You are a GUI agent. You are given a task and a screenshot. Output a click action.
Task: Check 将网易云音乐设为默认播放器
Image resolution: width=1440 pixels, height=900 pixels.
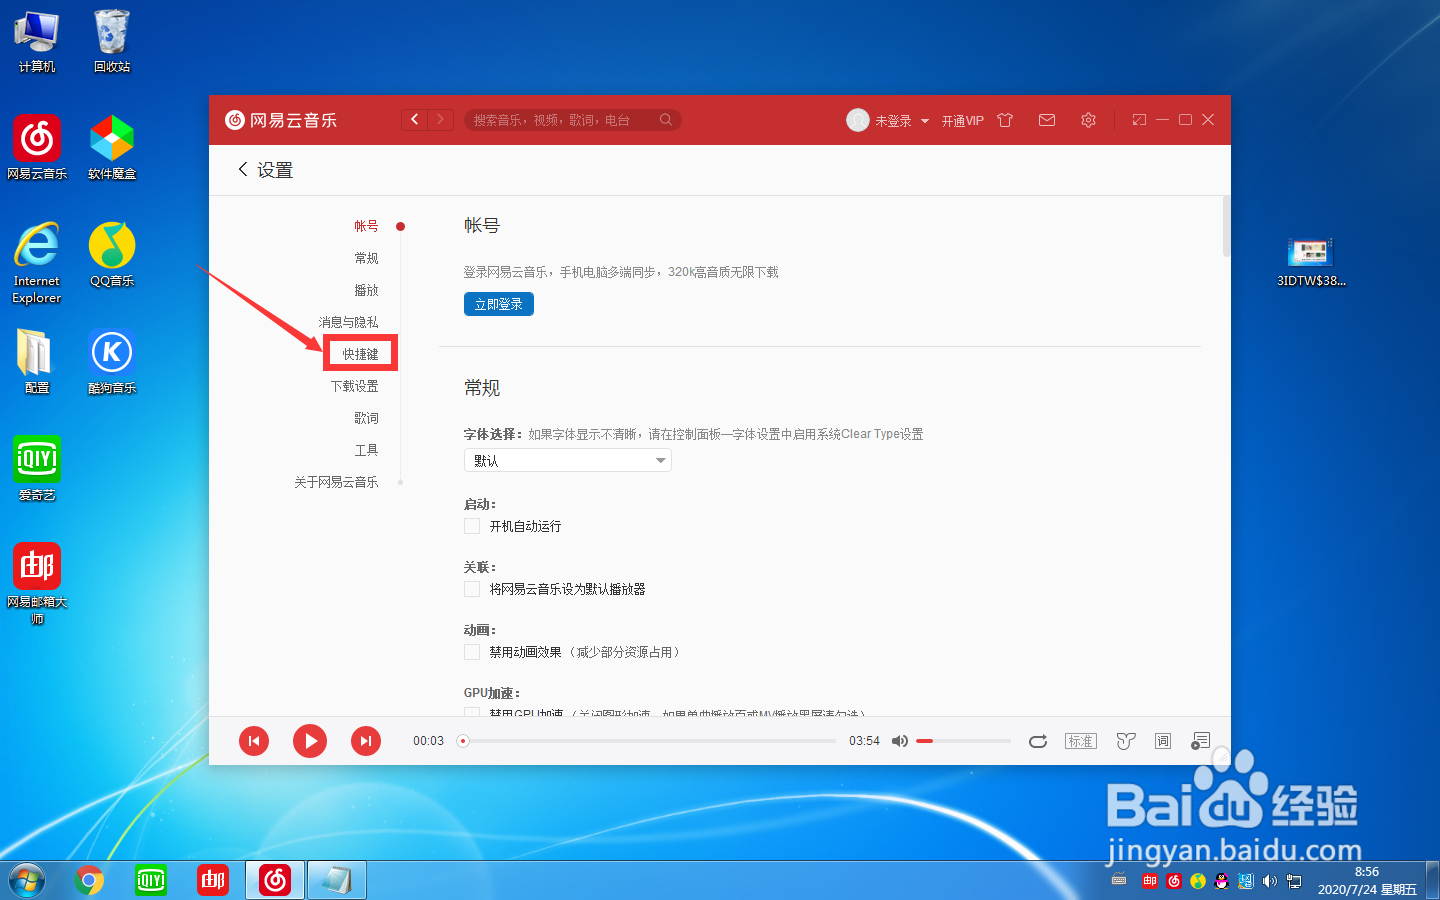pos(472,589)
